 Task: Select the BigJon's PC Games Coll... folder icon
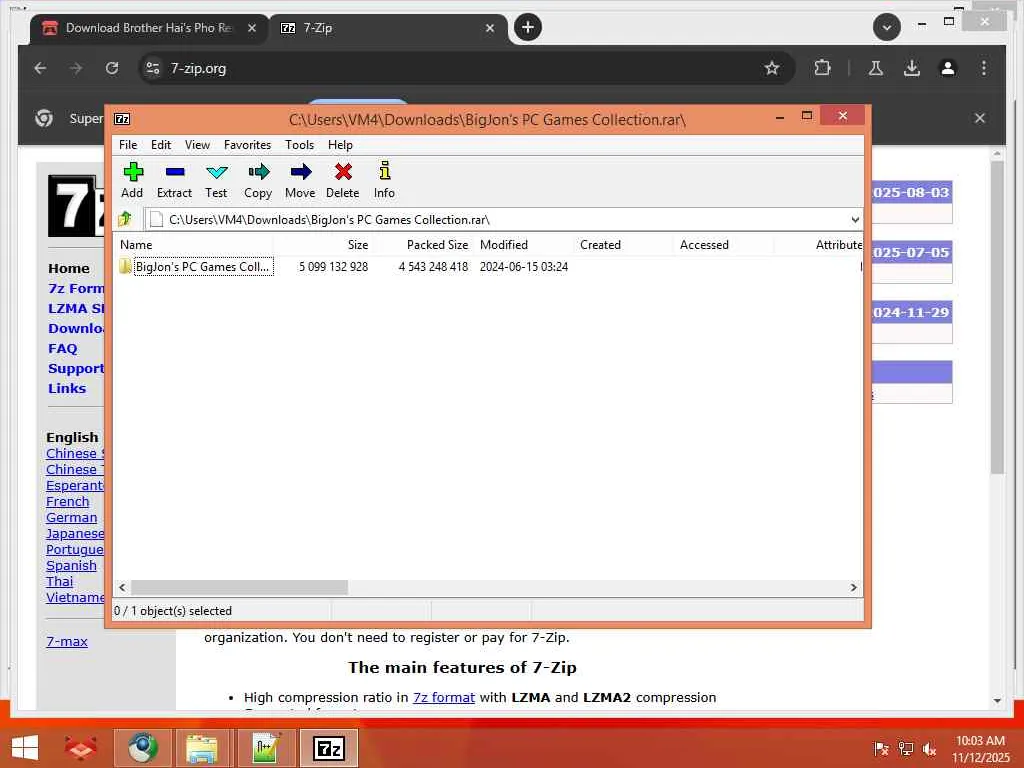tap(125, 266)
